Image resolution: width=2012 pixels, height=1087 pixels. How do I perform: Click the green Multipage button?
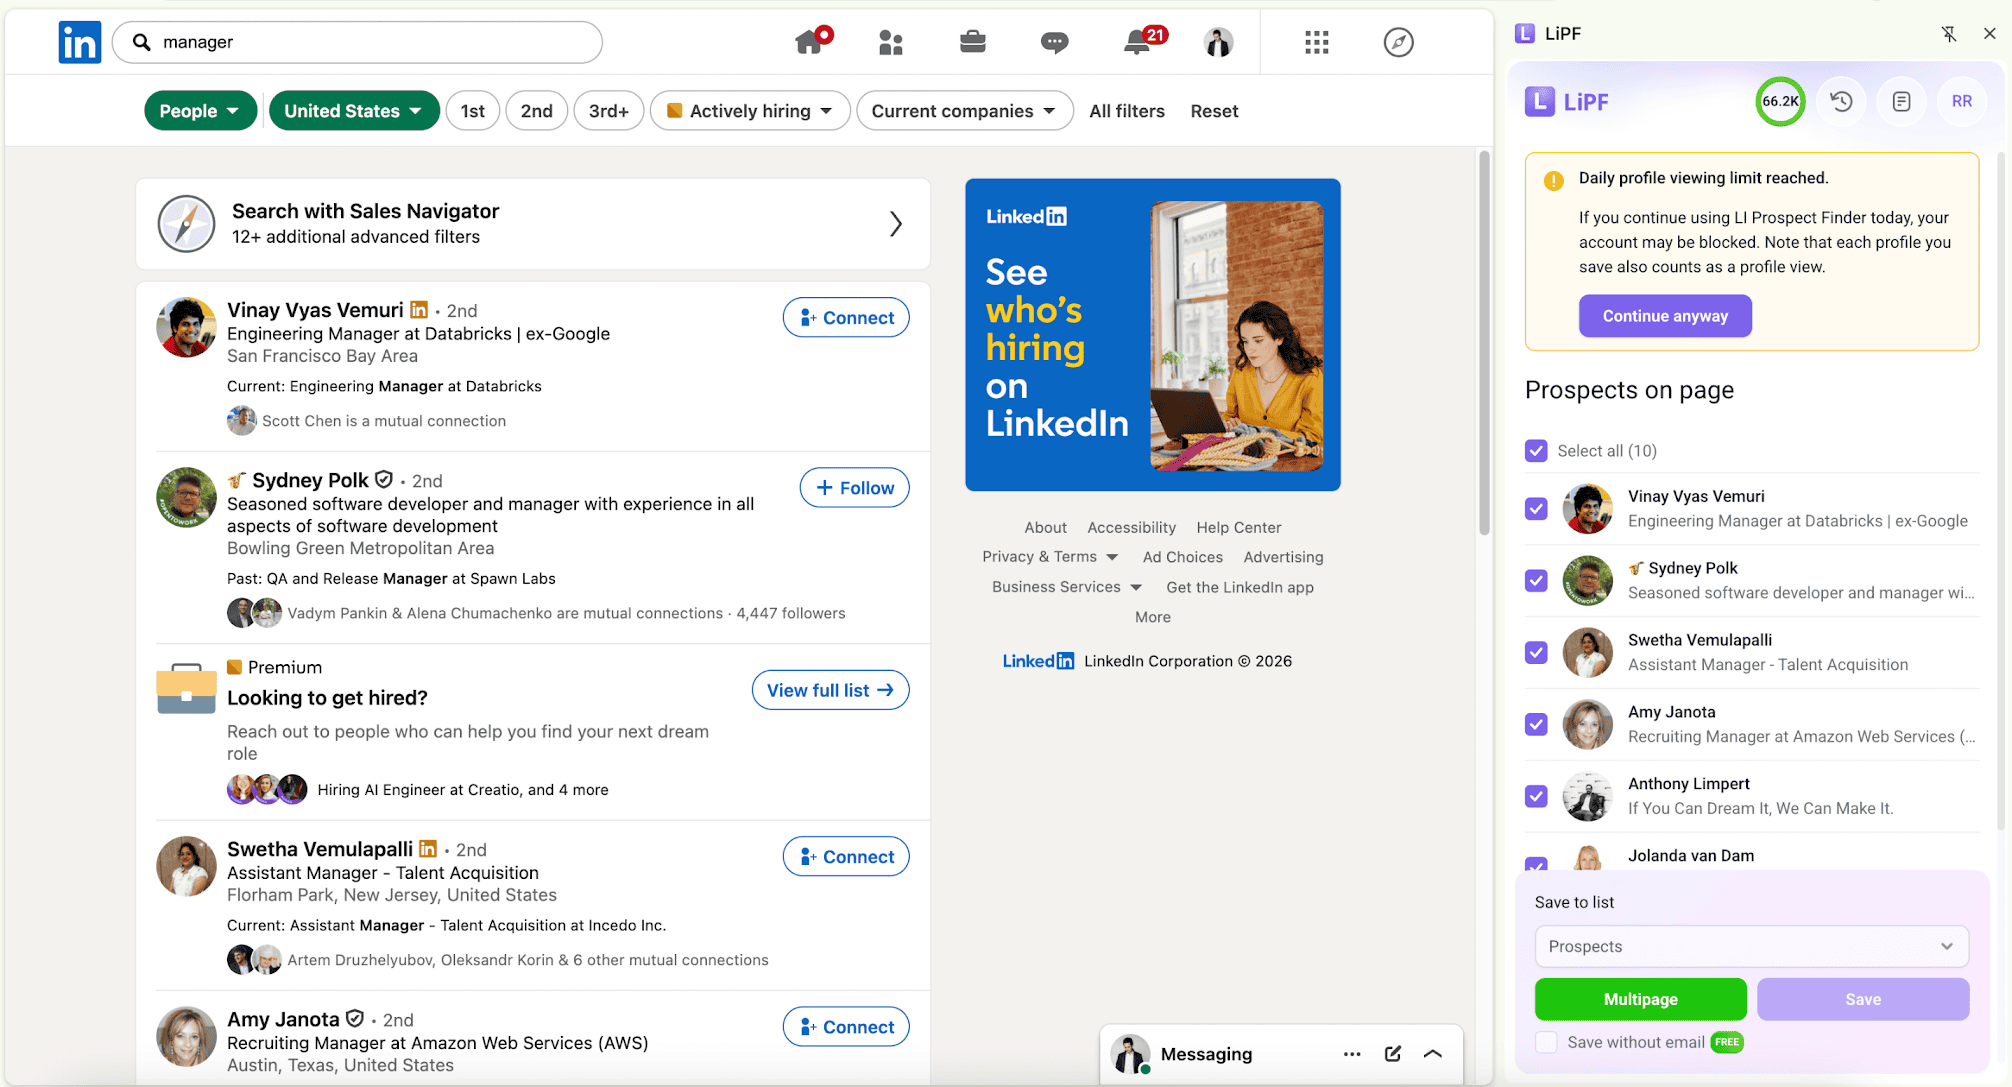(x=1640, y=999)
